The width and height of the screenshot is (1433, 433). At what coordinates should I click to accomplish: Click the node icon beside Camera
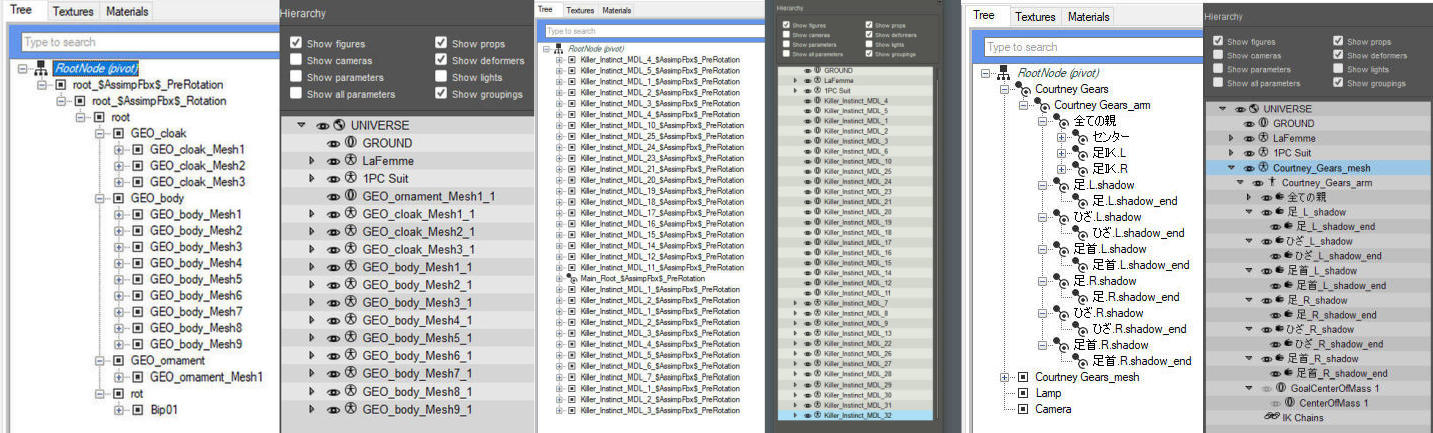pyautogui.click(x=1022, y=409)
